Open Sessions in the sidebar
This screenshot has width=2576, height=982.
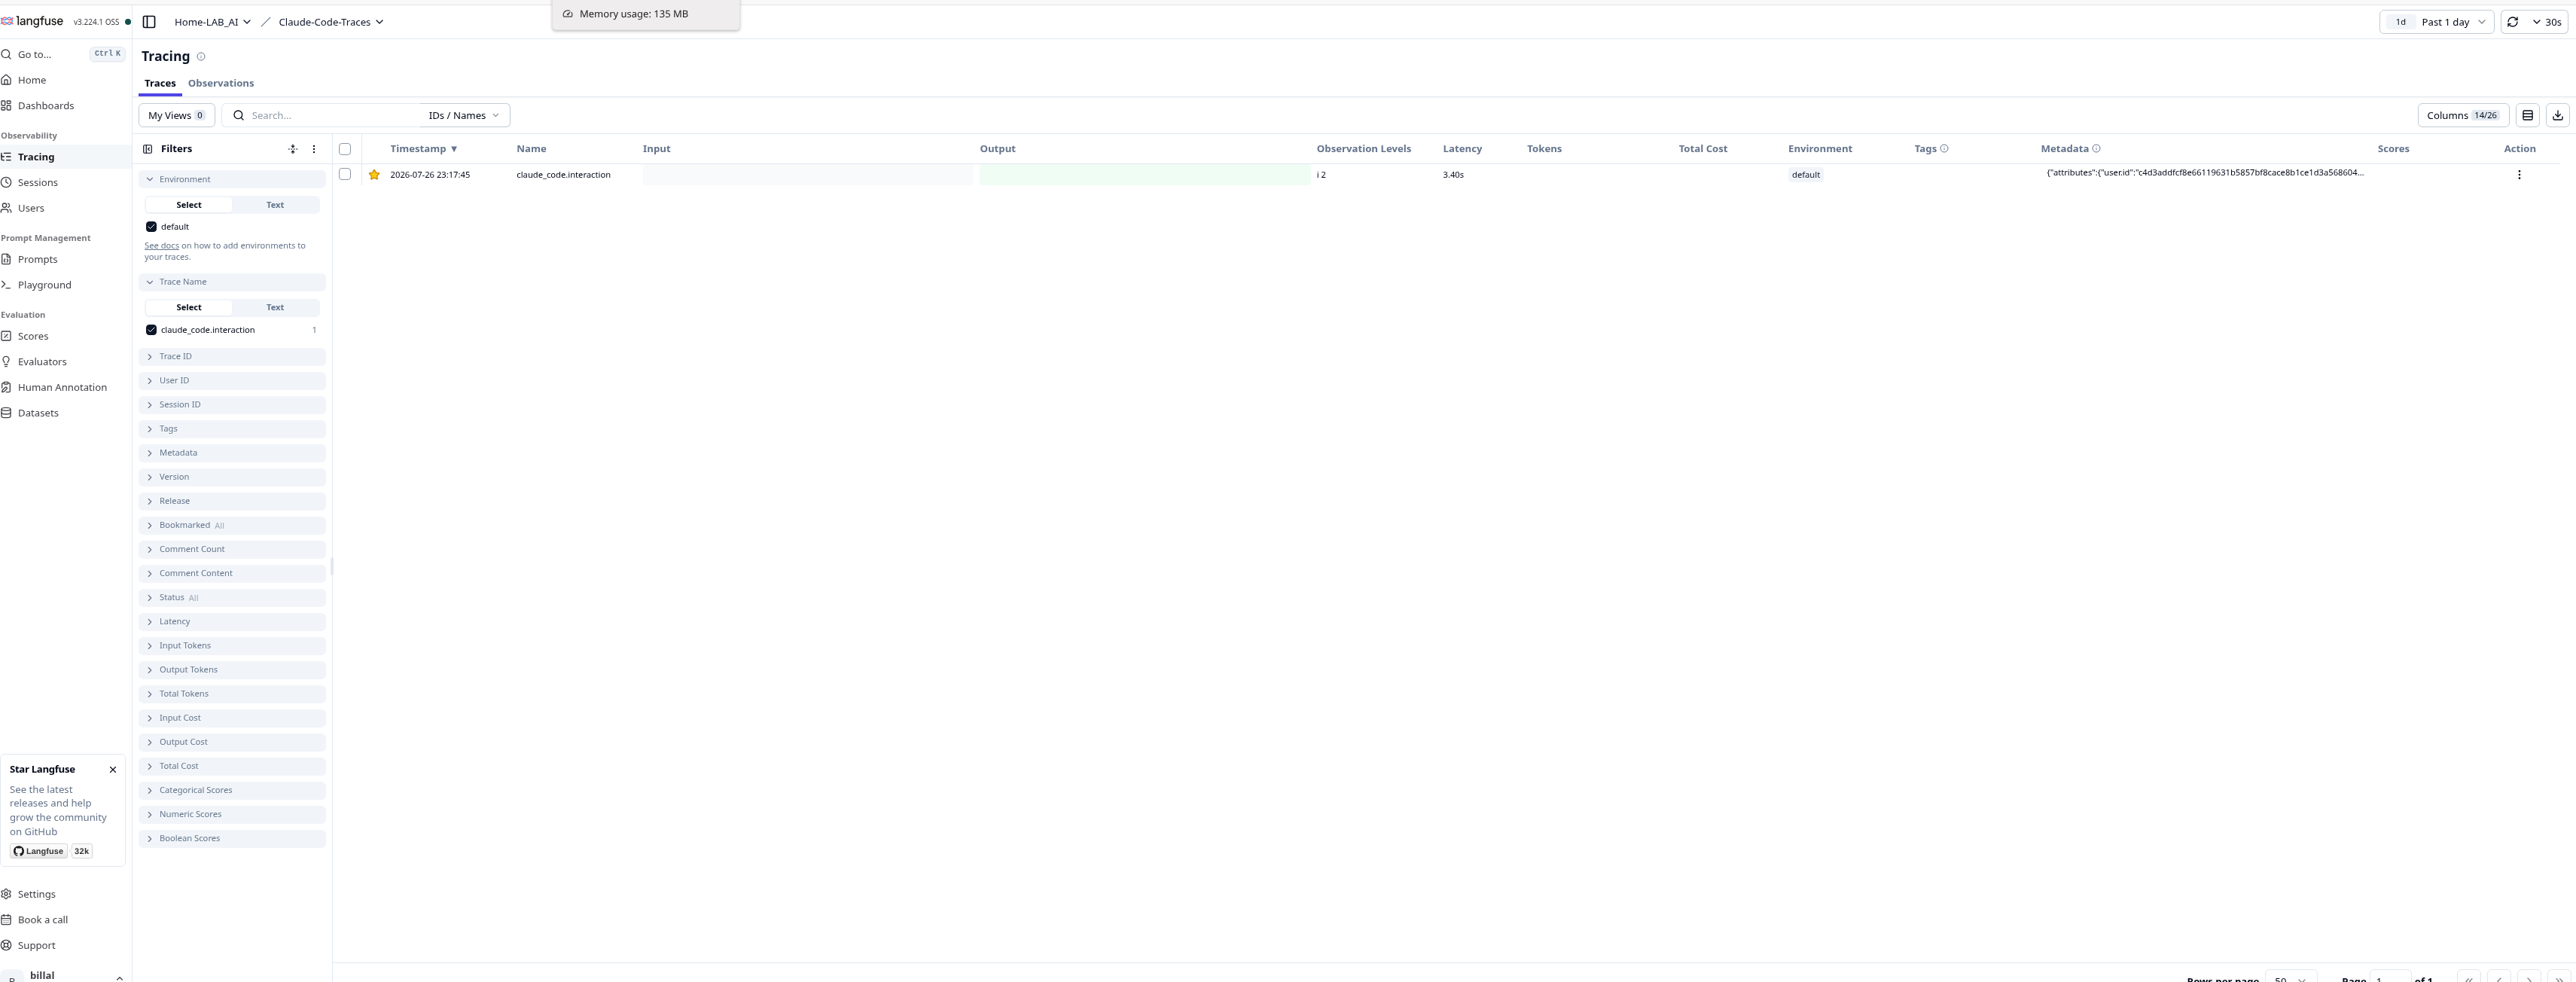point(38,183)
